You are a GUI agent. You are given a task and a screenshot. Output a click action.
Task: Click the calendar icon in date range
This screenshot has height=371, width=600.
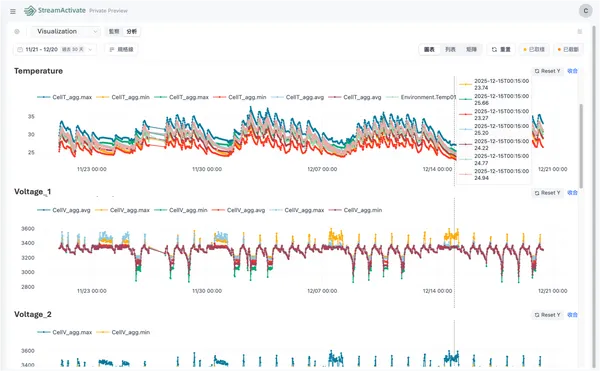pyautogui.click(x=20, y=50)
